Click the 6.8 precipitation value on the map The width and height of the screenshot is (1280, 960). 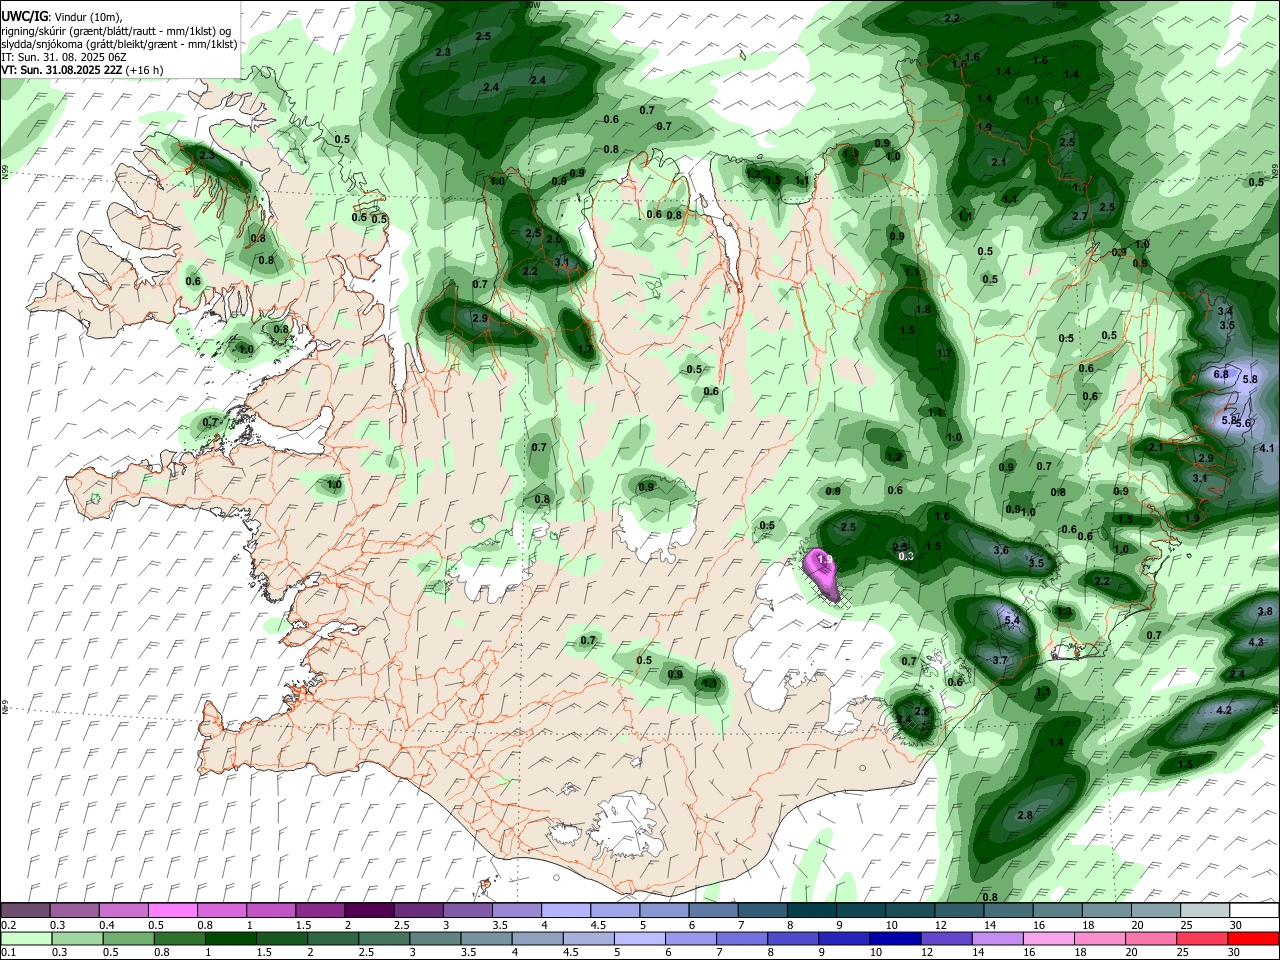tap(1220, 374)
